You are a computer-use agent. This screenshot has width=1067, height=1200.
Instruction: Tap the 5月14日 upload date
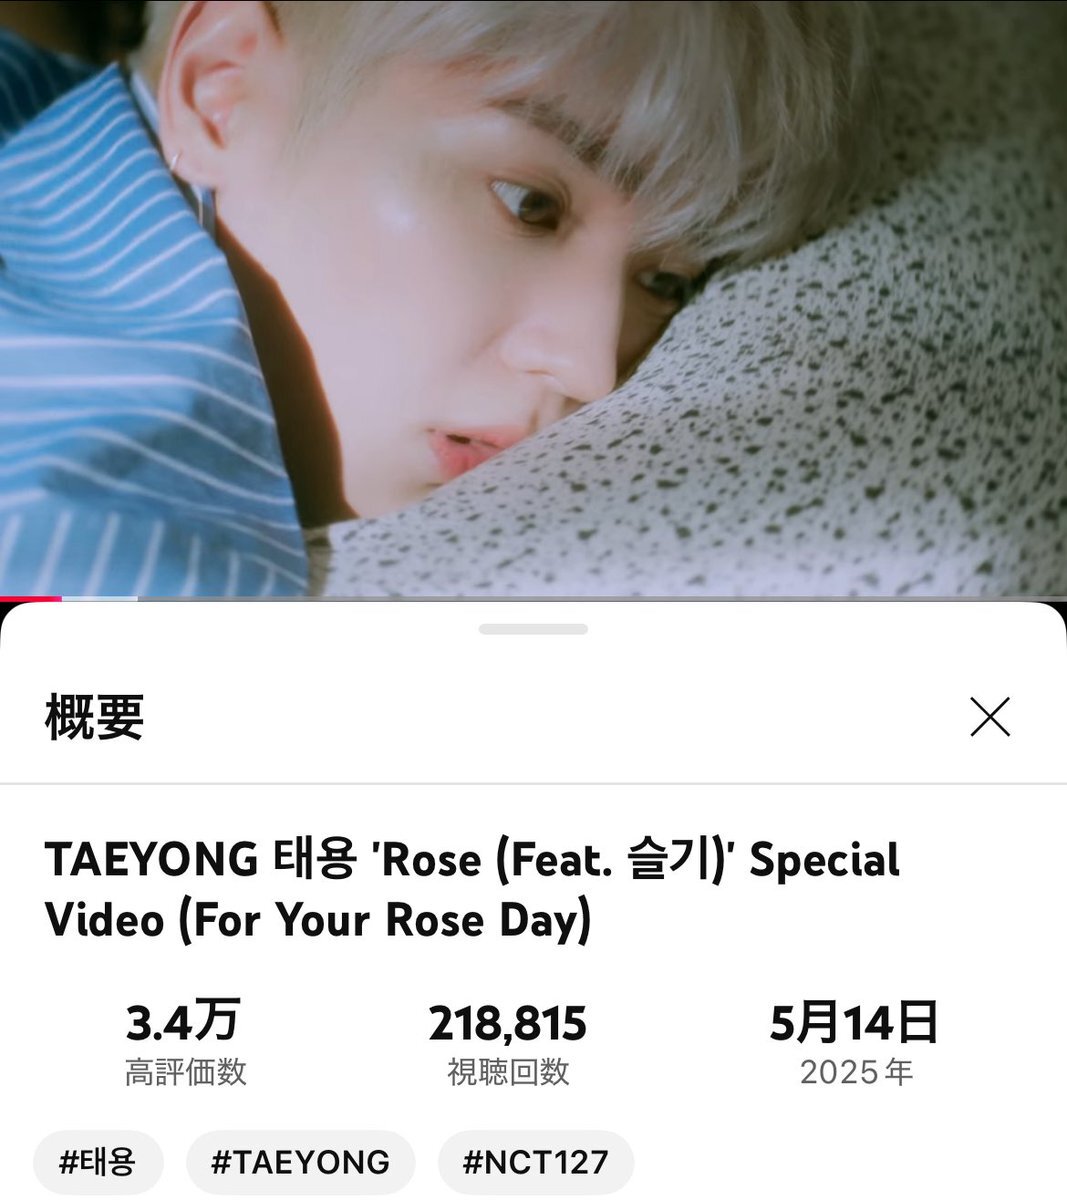click(x=855, y=1022)
